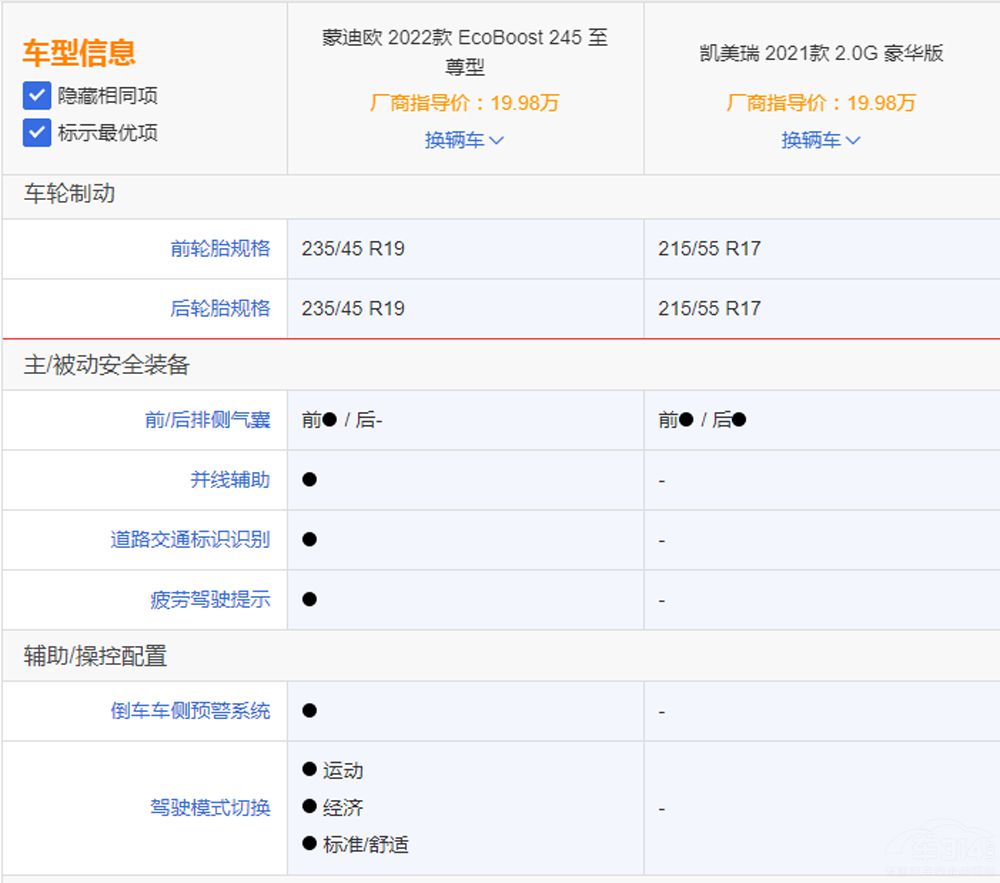Click the 车轮制动 section header
Image resolution: width=1000 pixels, height=883 pixels.
click(69, 194)
